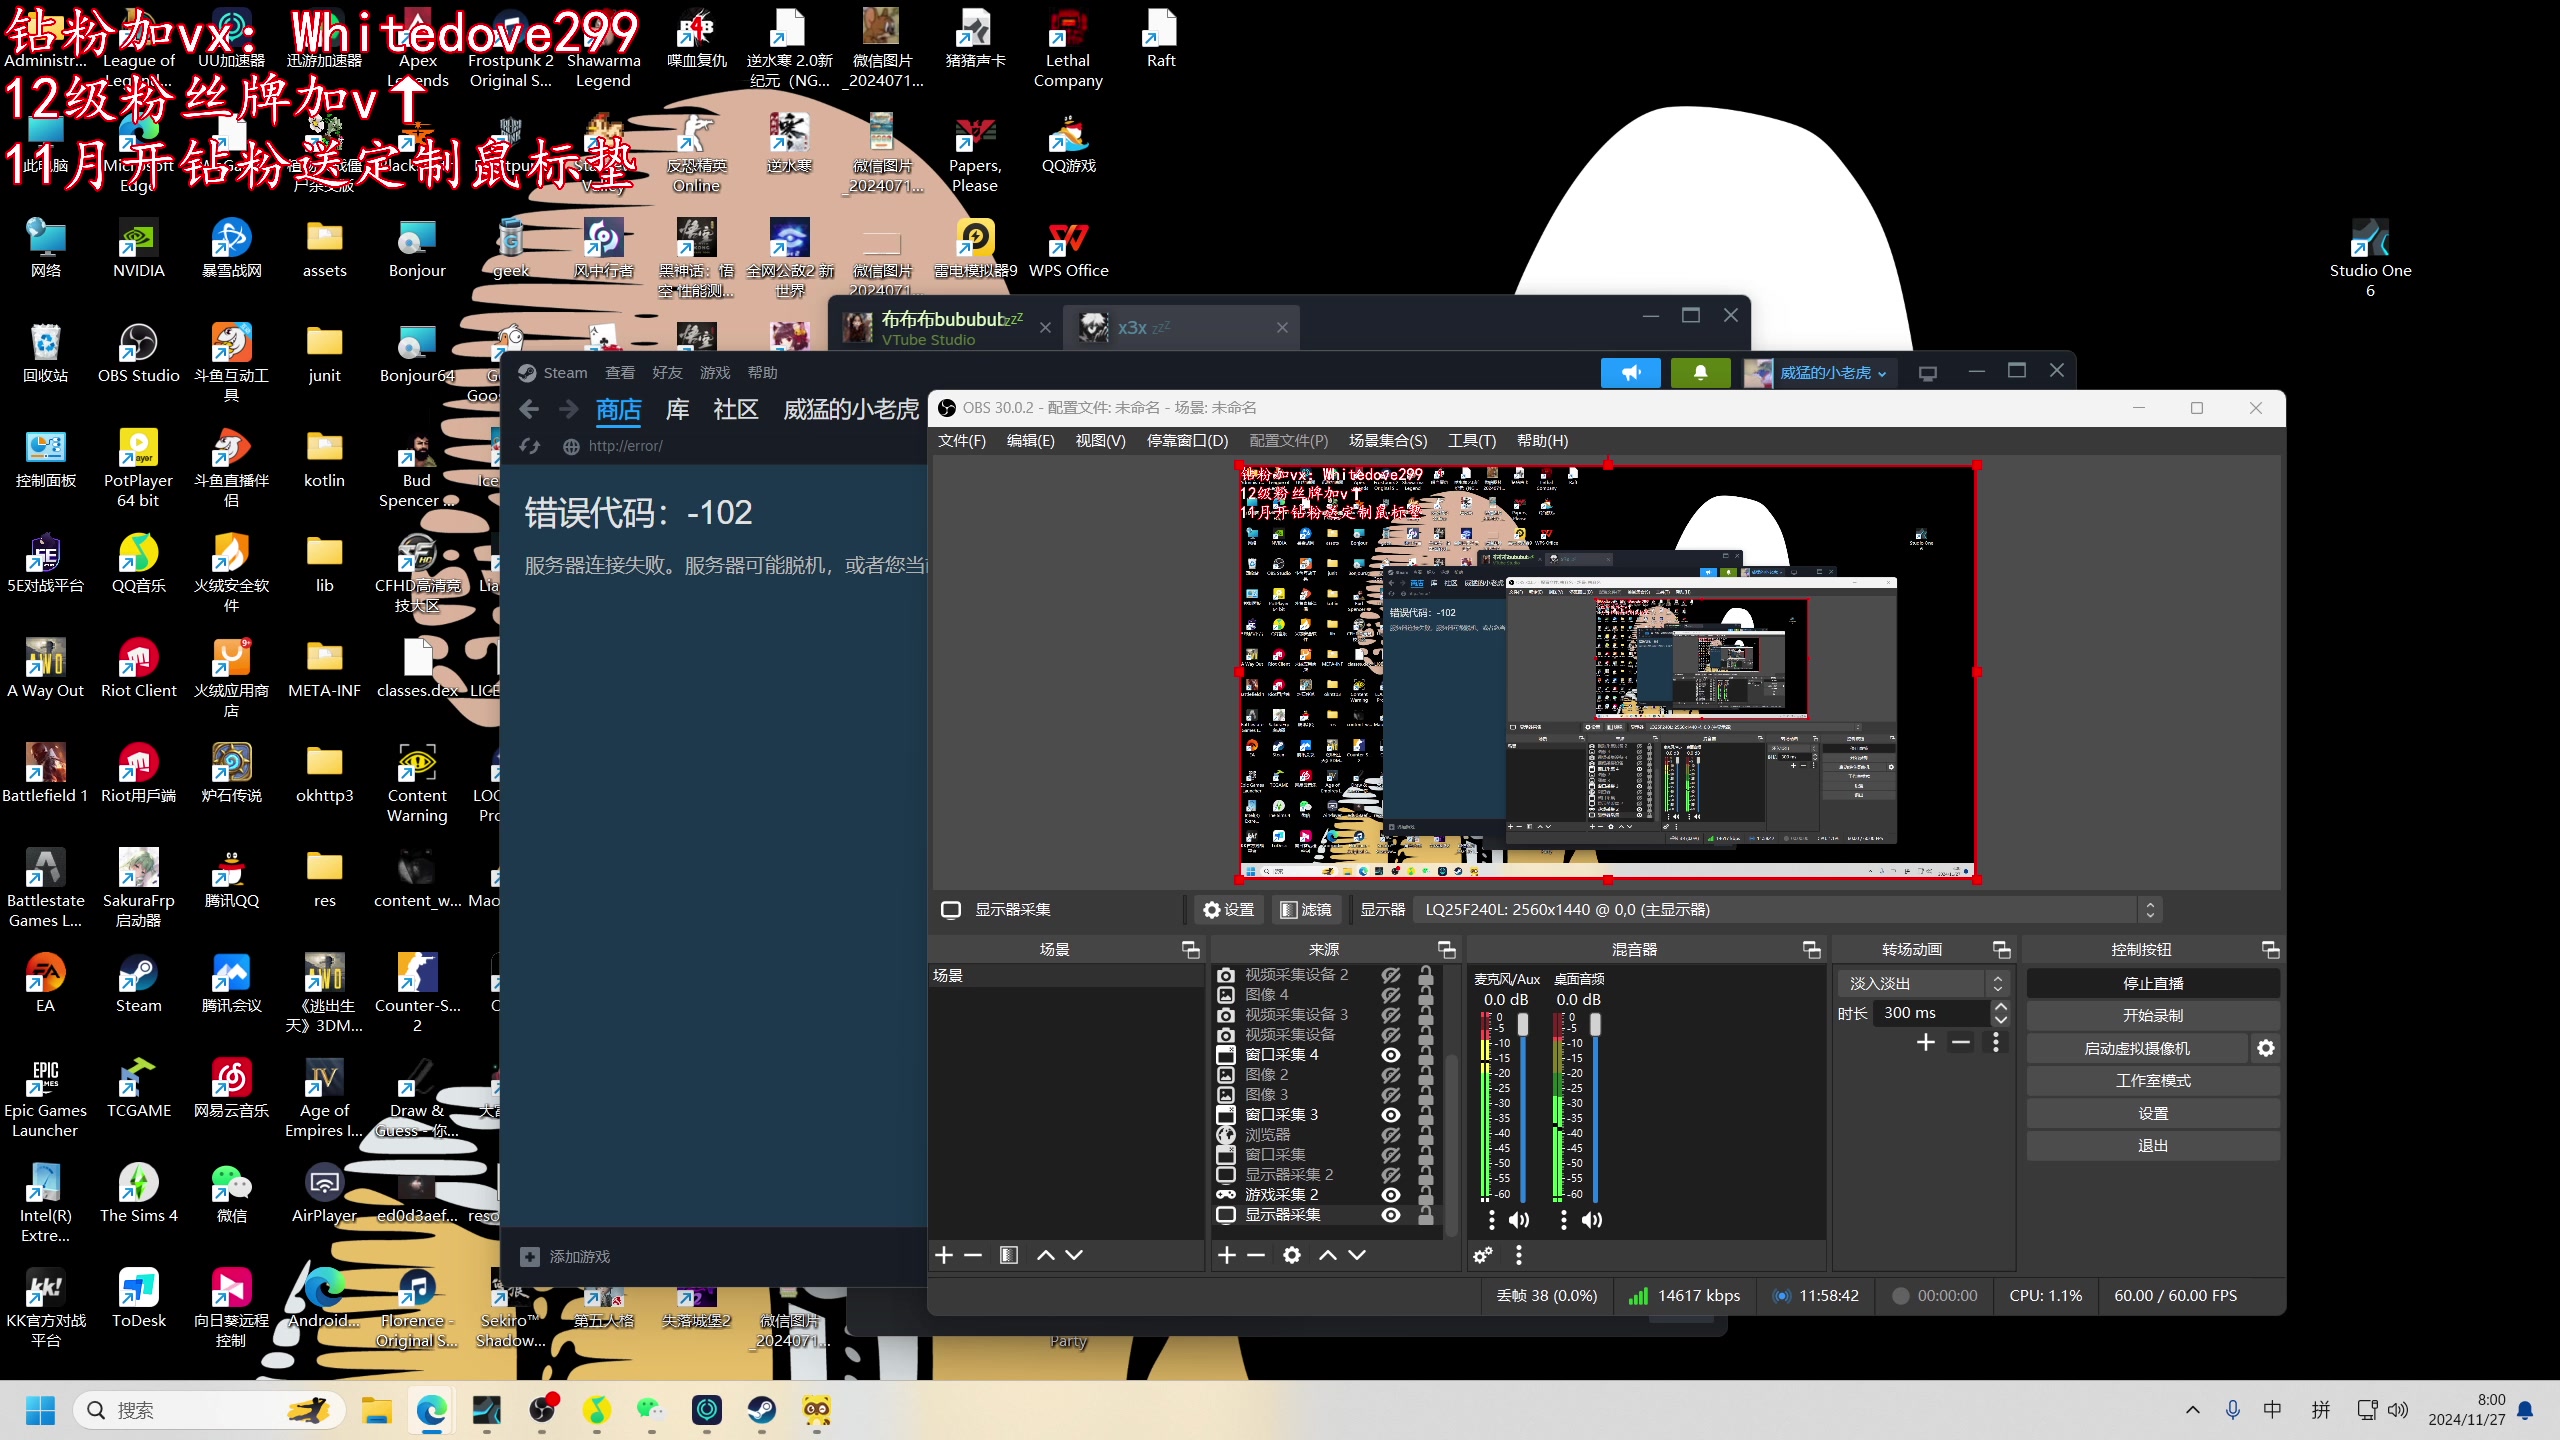Hide 游戏采集 2 source with eye toggle
This screenshot has height=1440, width=2560.
point(1391,1195)
